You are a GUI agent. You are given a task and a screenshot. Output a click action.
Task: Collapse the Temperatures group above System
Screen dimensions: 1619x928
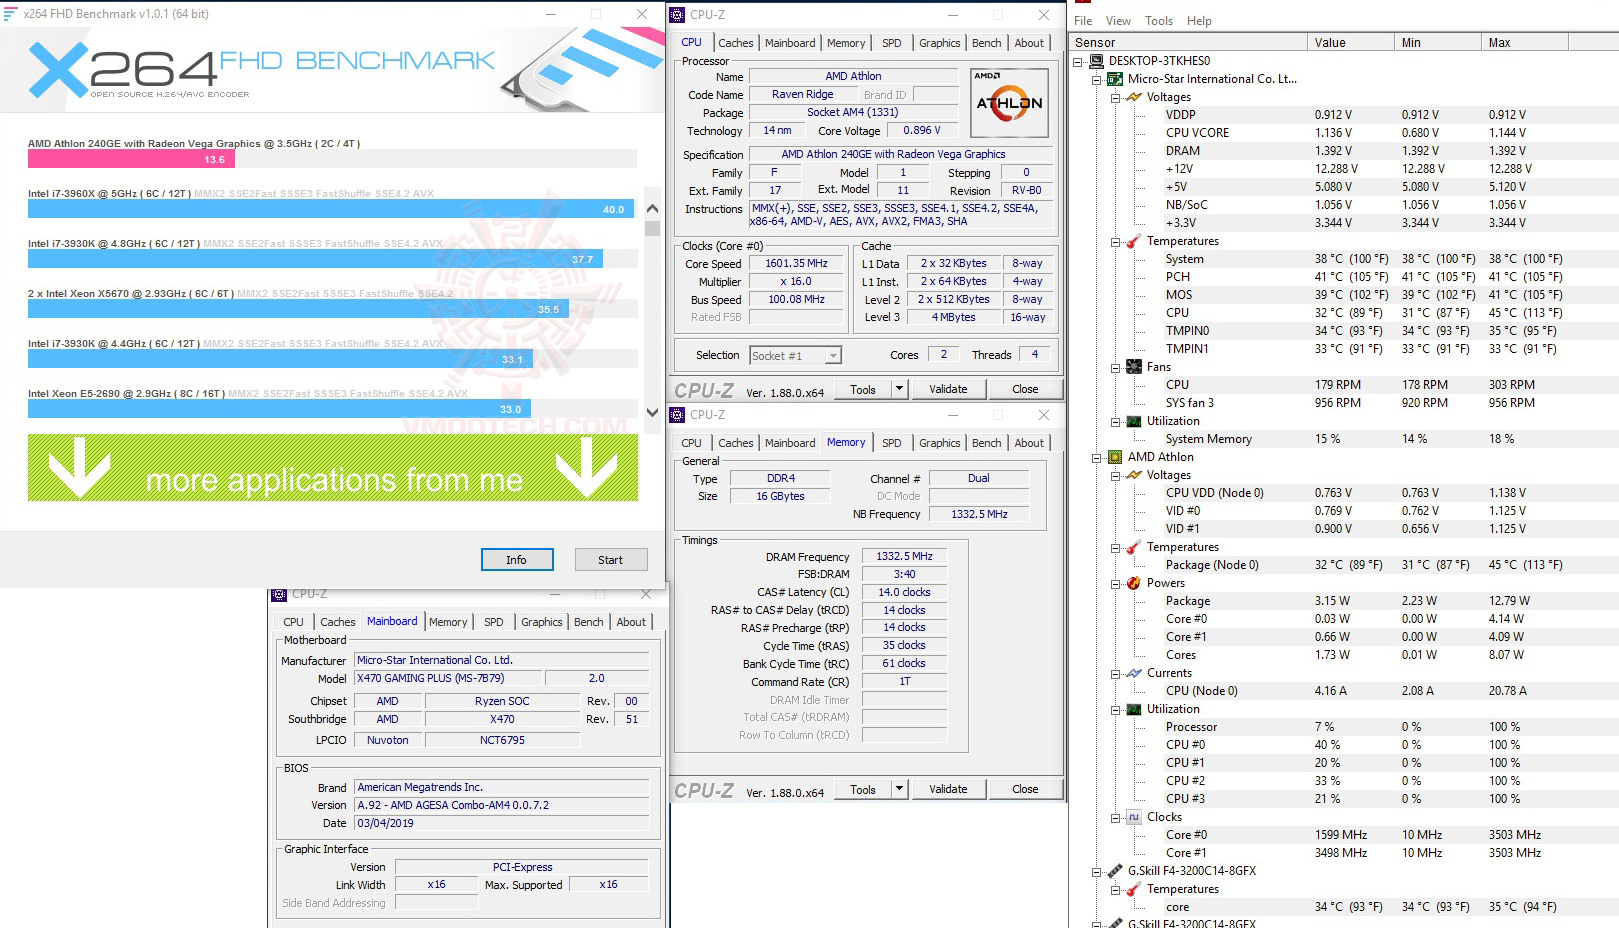click(x=1116, y=242)
